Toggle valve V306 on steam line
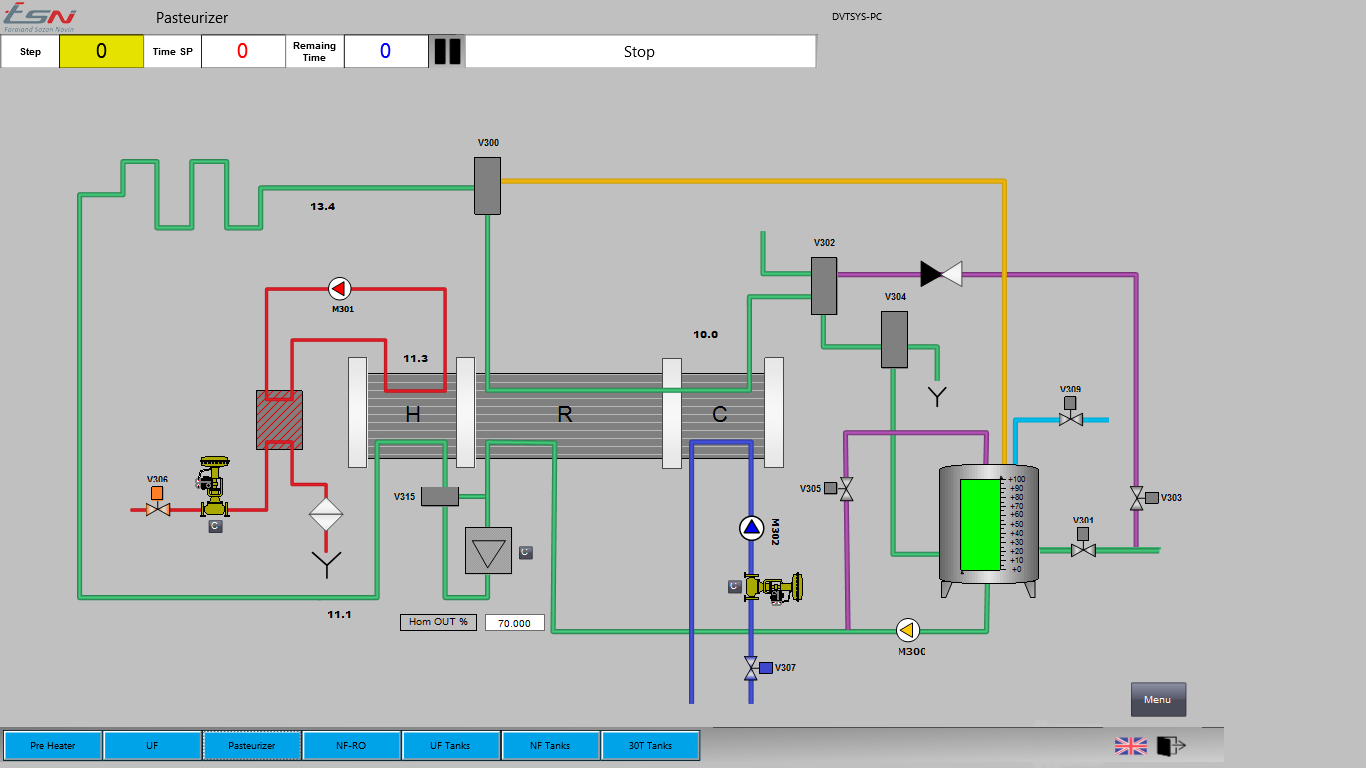This screenshot has width=1366, height=768. [157, 508]
